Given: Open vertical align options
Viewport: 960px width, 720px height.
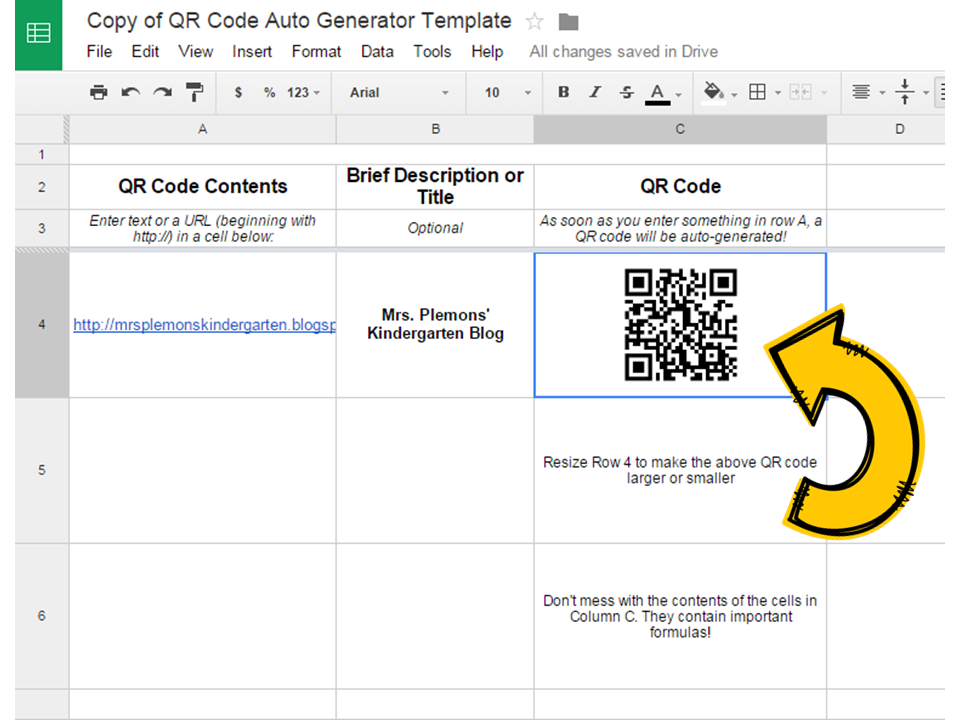Looking at the screenshot, I should click(x=904, y=92).
